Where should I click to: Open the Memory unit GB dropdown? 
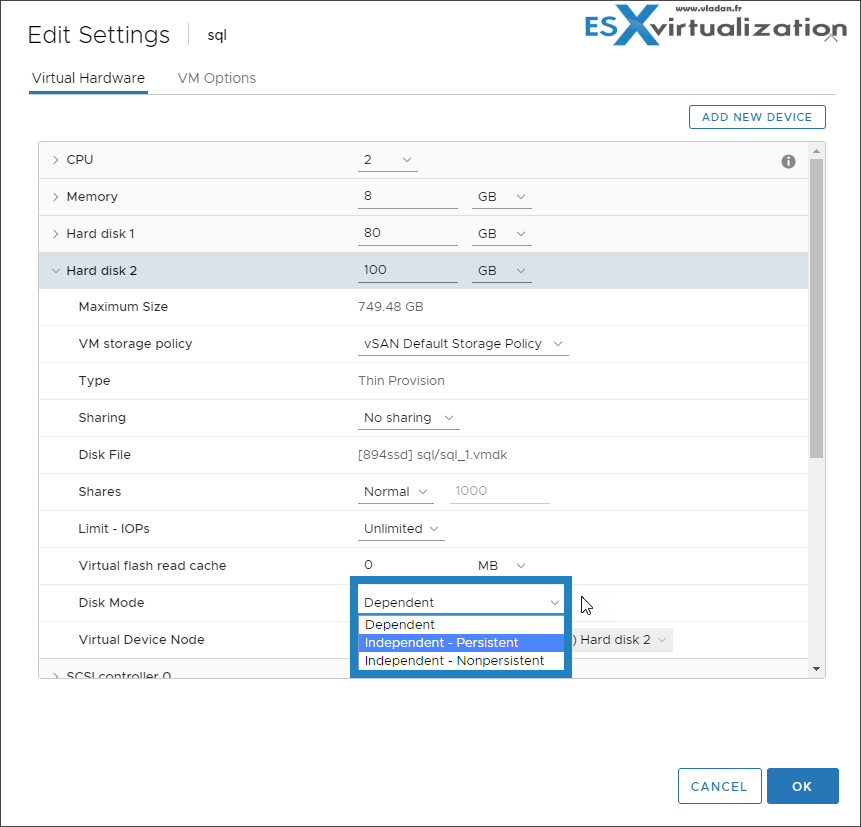click(501, 197)
